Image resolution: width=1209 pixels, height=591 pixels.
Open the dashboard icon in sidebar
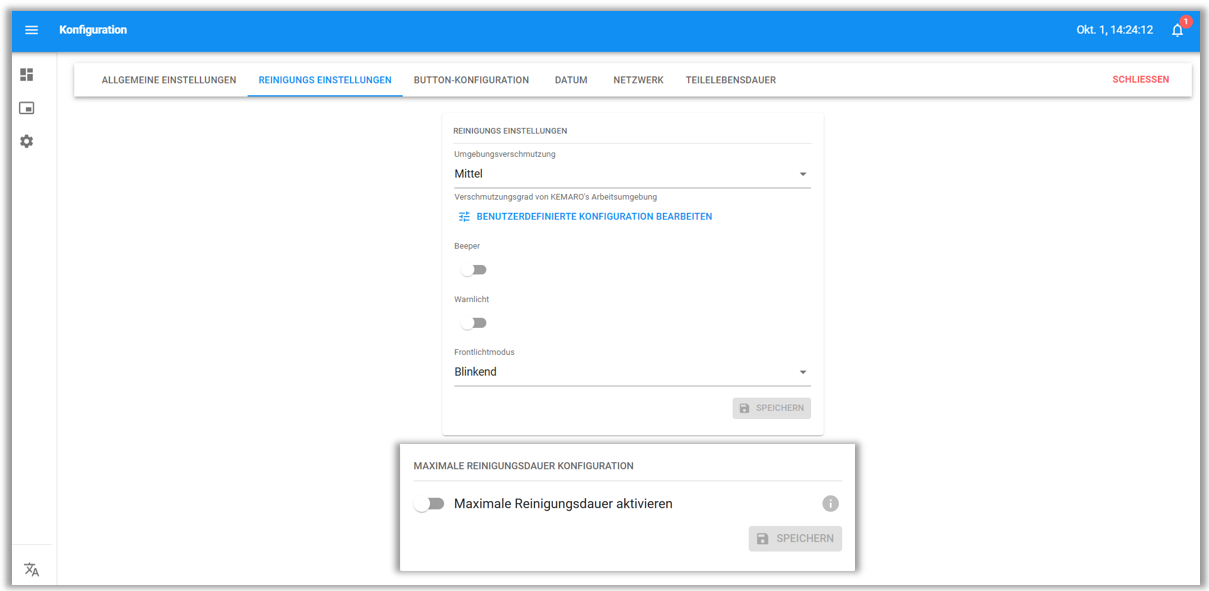tap(27, 75)
